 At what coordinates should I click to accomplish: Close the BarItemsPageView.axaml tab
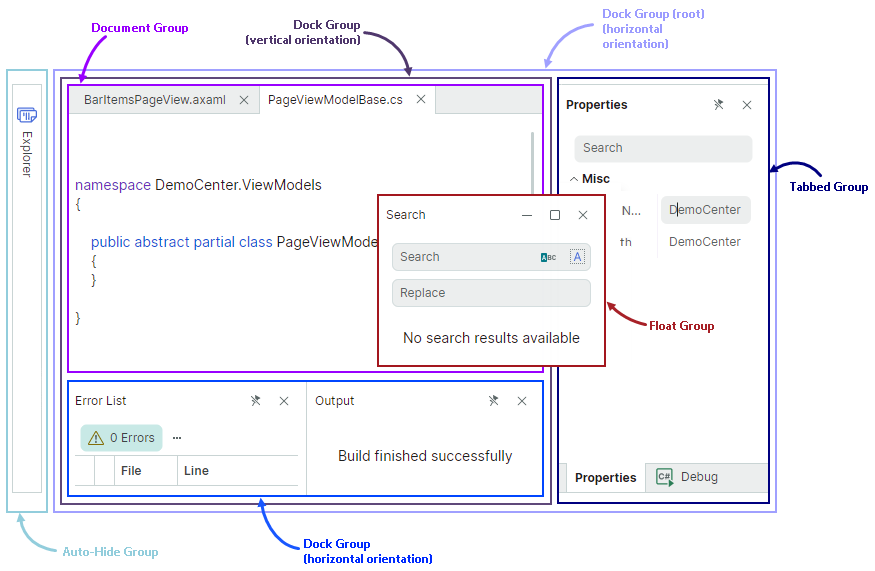pyautogui.click(x=244, y=100)
